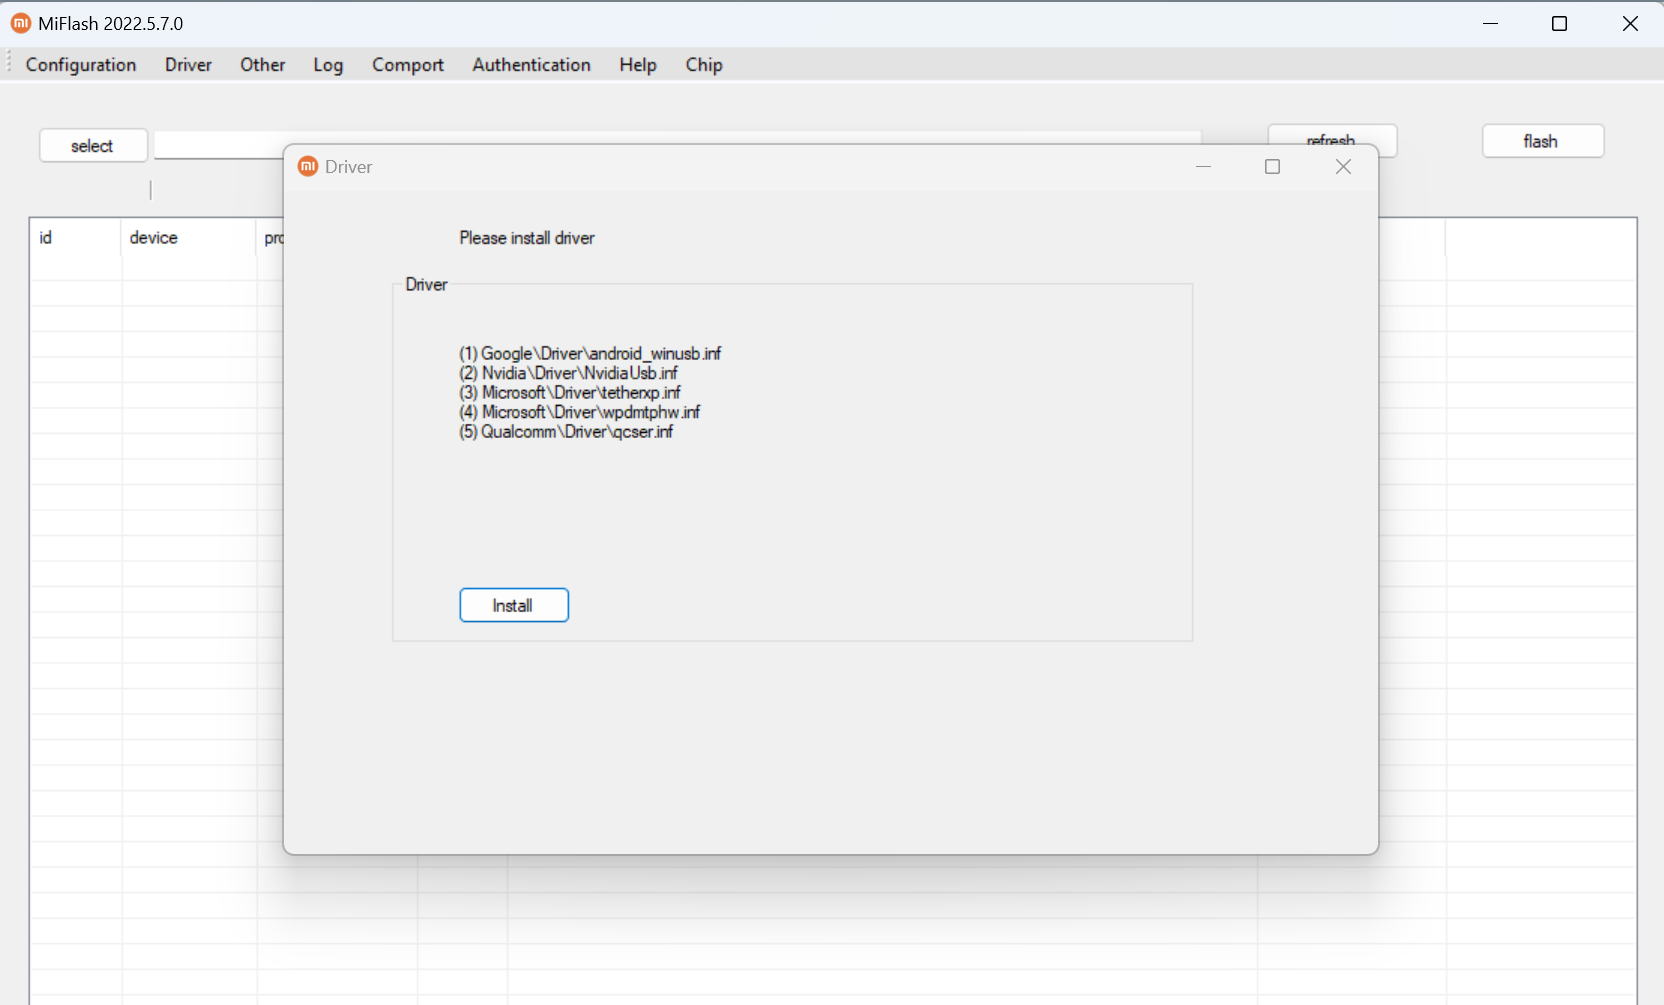Screen dimensions: 1664x1005
Task: Click the menu bar drag grip
Action: click(x=9, y=63)
